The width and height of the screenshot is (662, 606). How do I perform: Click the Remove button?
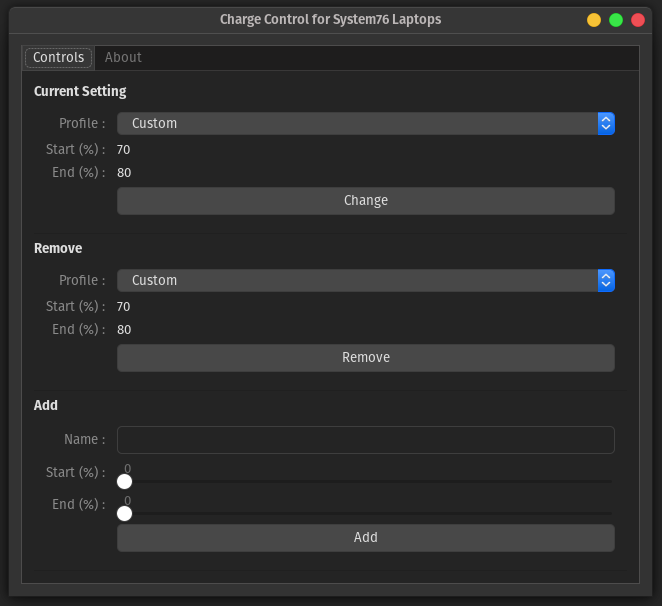click(x=366, y=358)
